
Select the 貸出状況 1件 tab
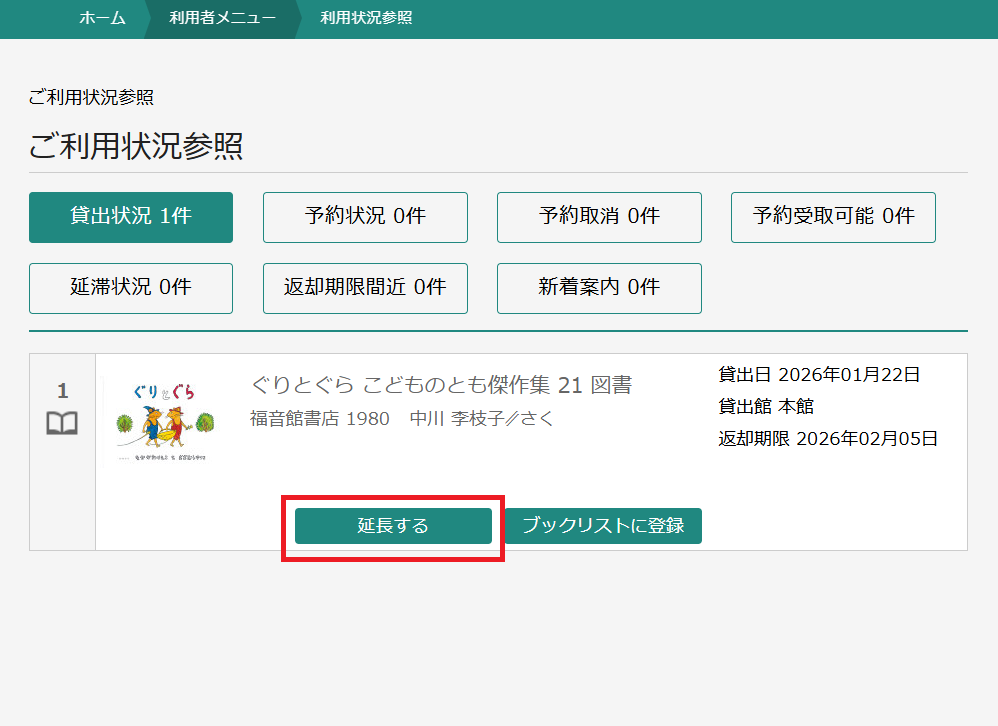coord(131,217)
